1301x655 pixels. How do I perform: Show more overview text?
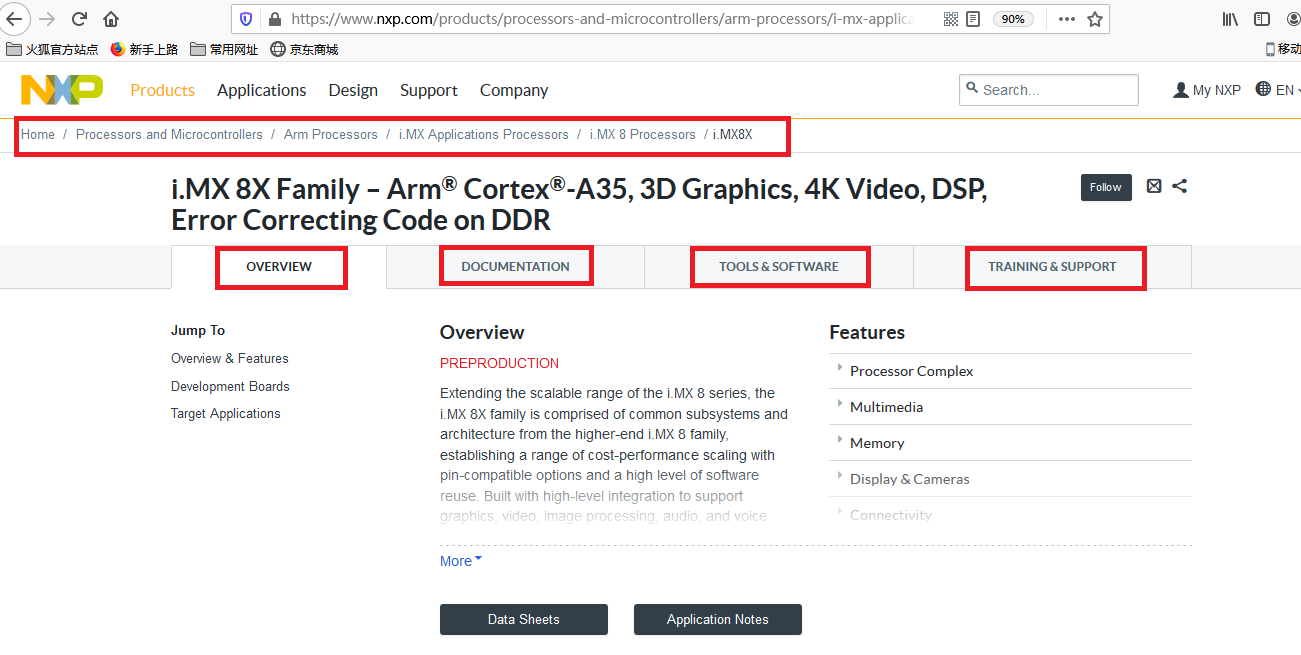[461, 561]
